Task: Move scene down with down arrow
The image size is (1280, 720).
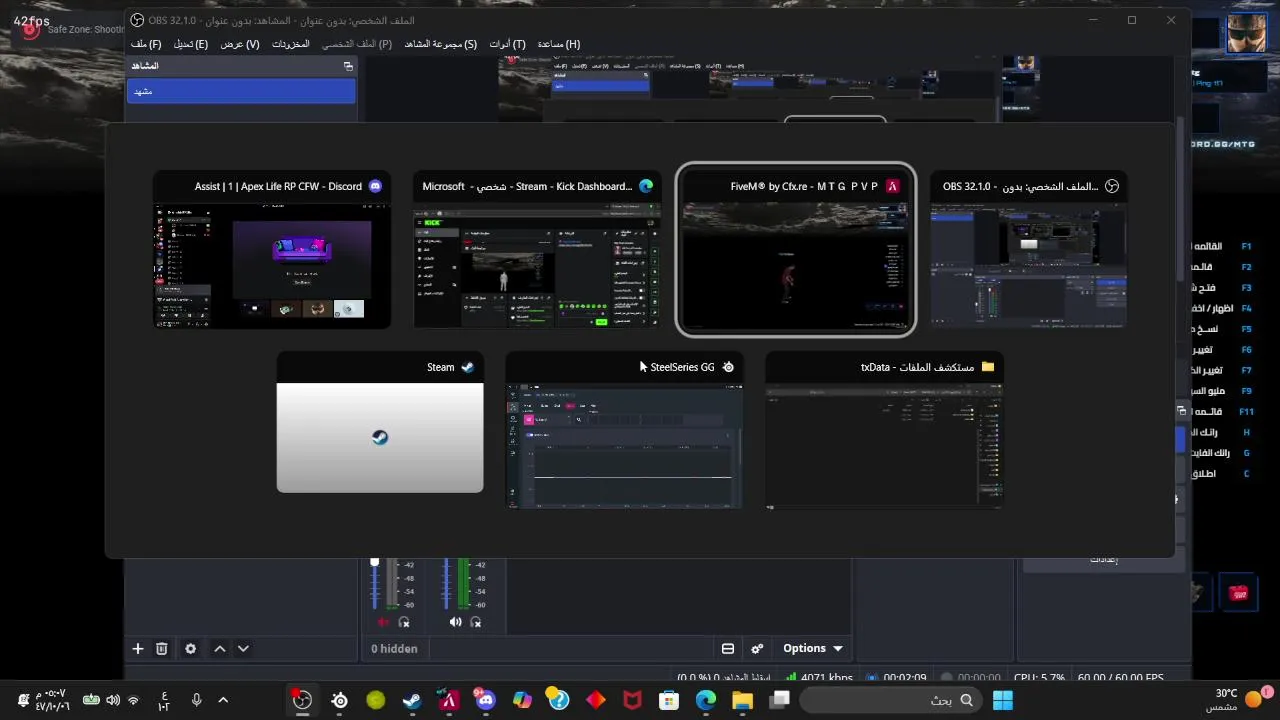Action: coord(243,648)
